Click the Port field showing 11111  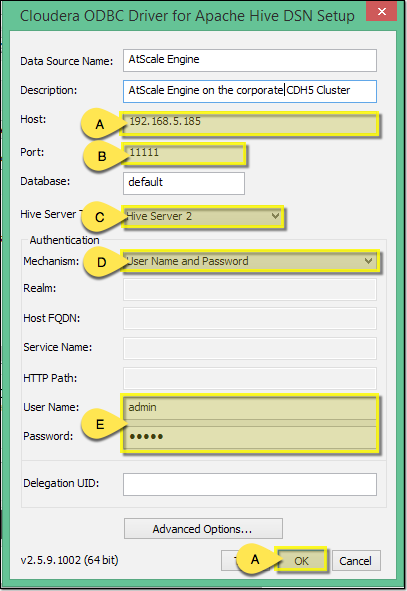tap(184, 153)
